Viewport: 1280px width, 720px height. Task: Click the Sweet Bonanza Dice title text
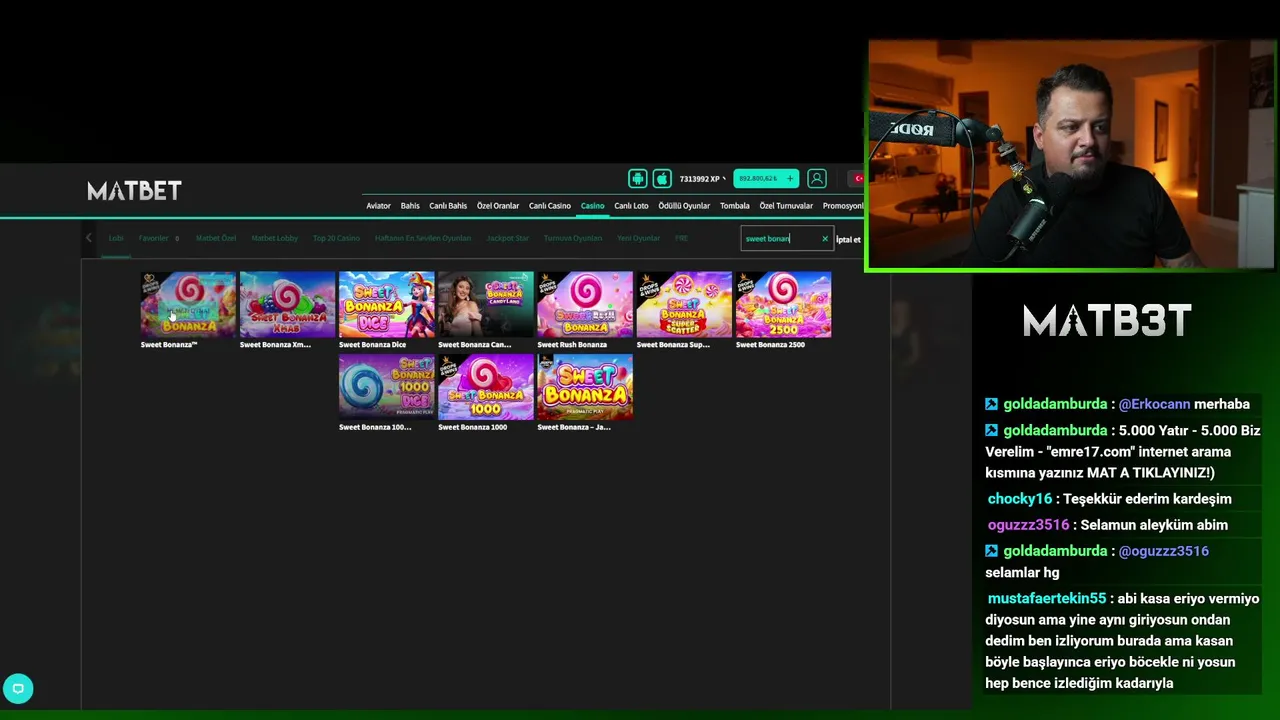372,345
